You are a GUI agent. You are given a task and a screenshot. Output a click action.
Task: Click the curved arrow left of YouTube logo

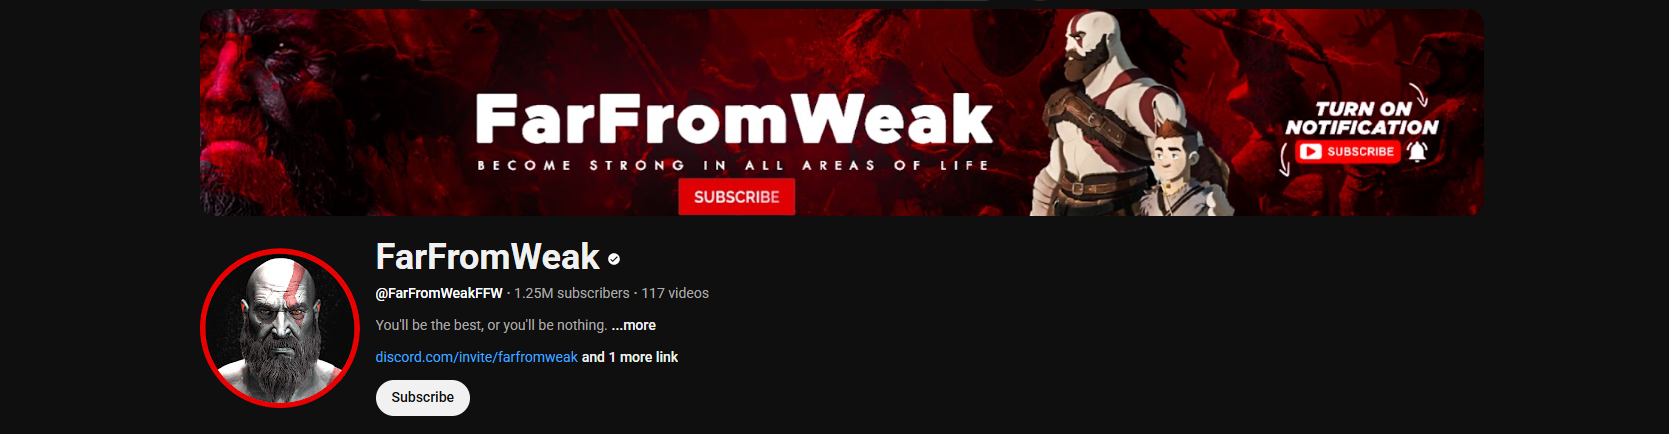click(x=1285, y=160)
